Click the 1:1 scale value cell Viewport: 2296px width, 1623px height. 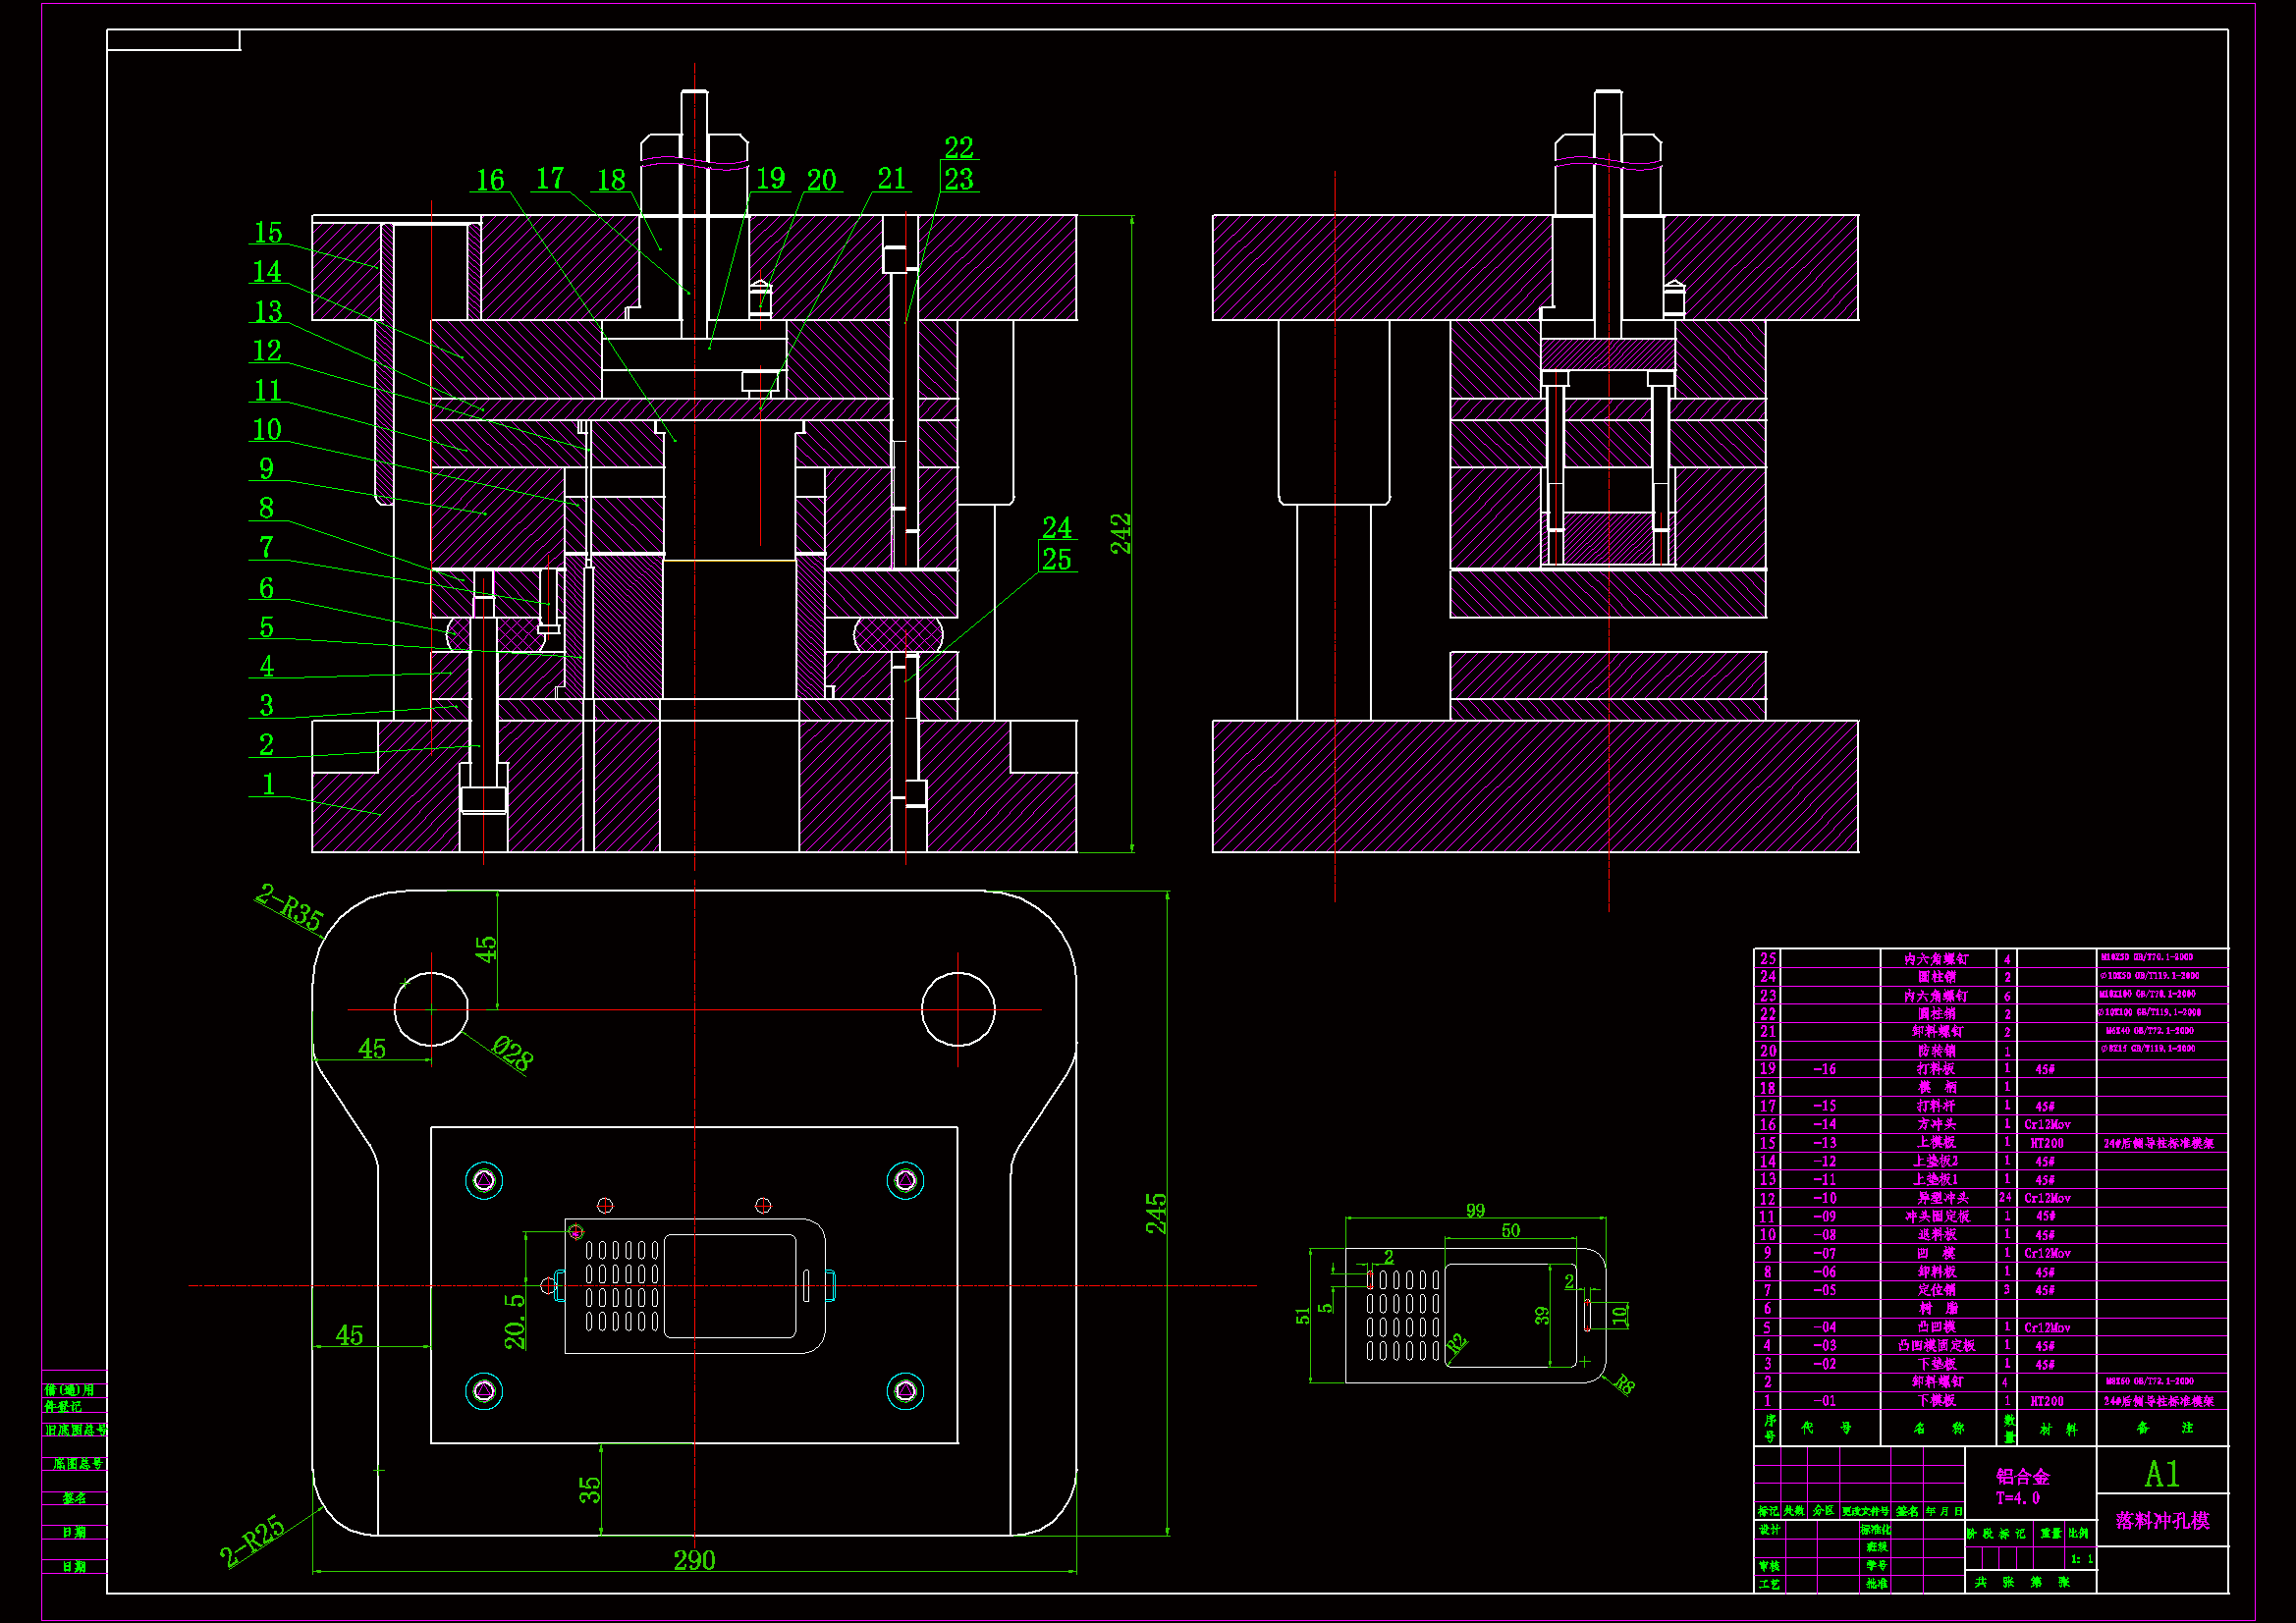point(2081,1559)
